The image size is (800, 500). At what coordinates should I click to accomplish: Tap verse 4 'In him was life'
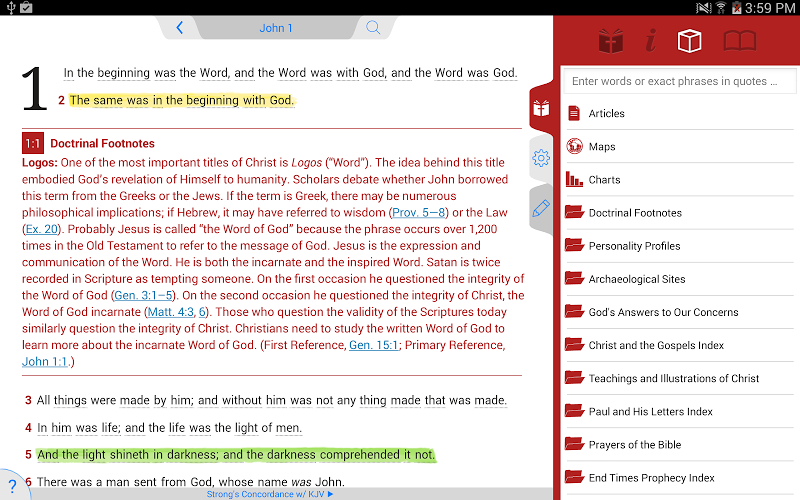pos(169,428)
